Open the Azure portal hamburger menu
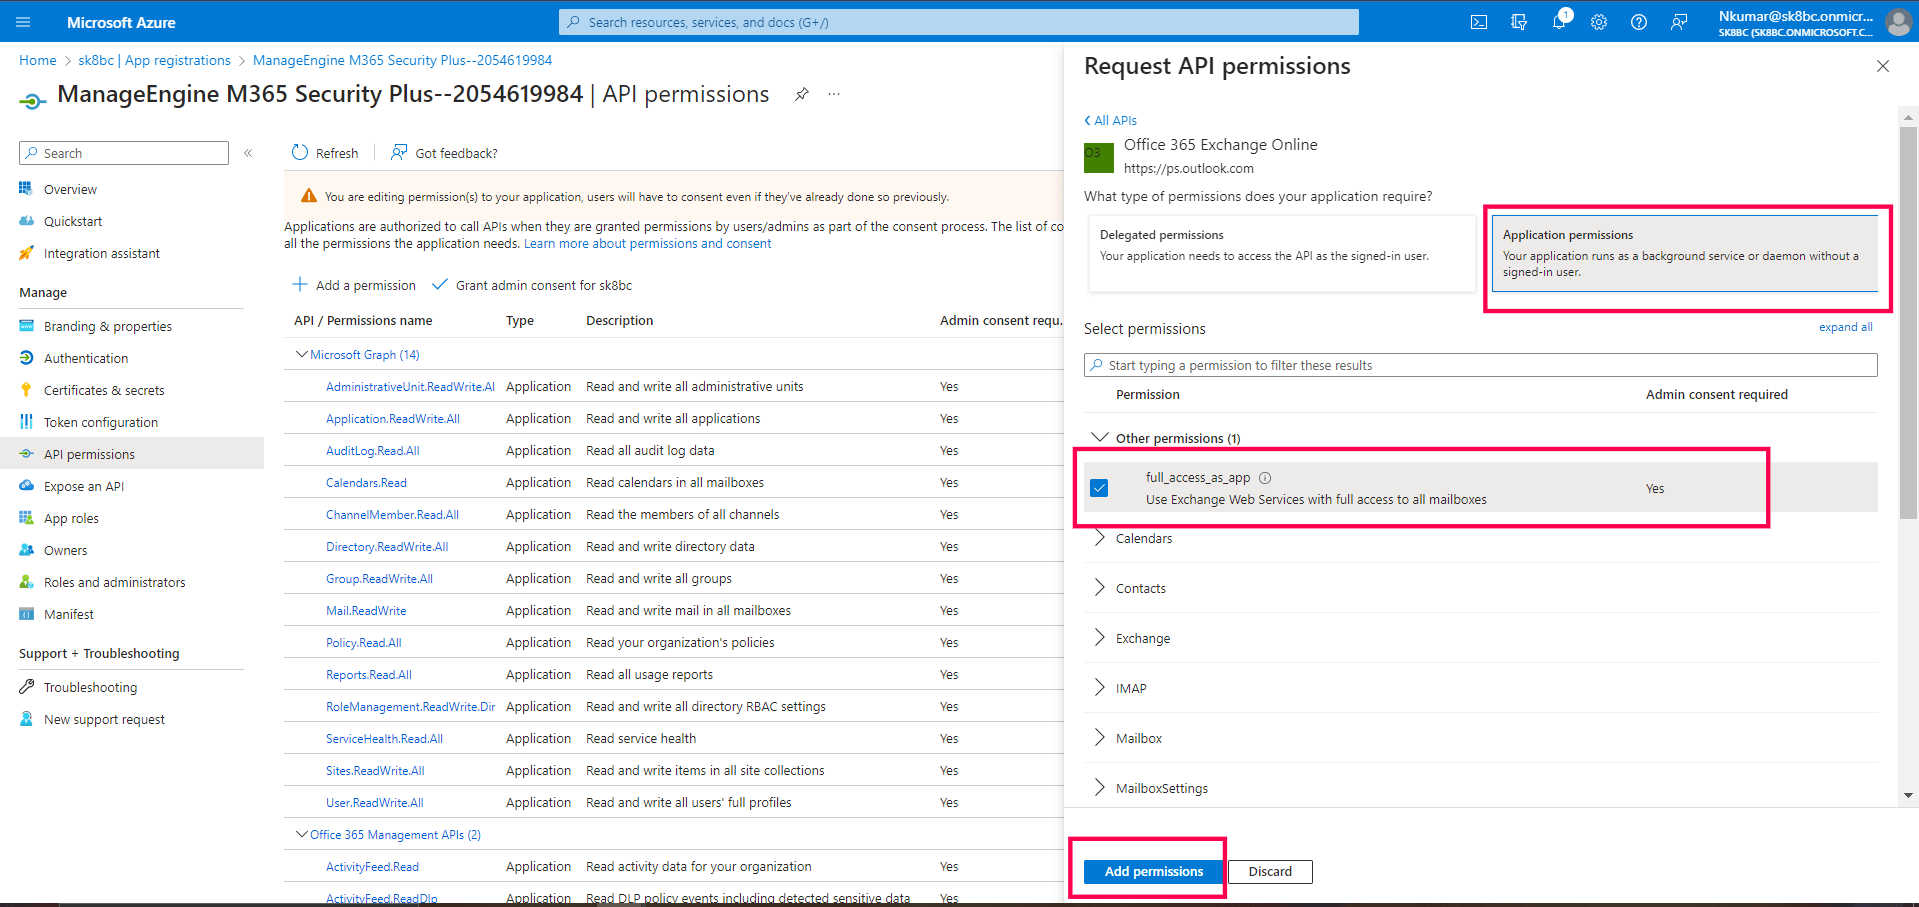The width and height of the screenshot is (1919, 907). [24, 22]
